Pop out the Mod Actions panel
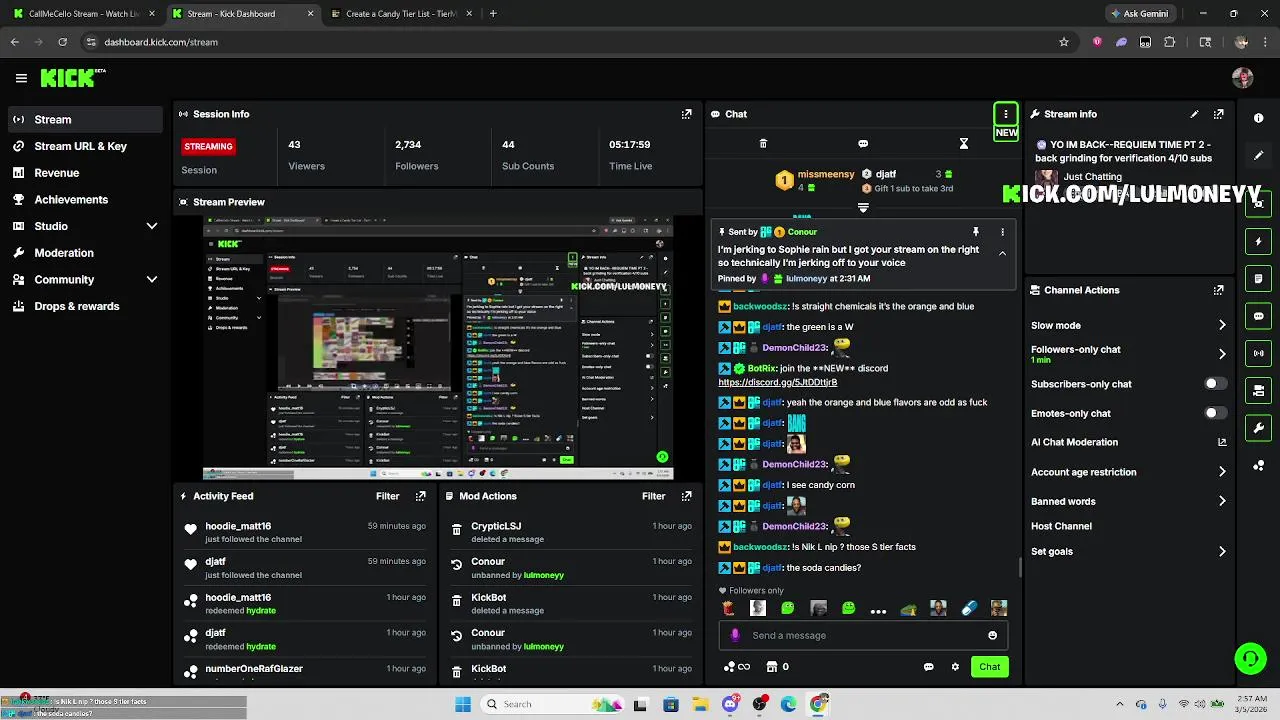1280x720 pixels. 686,496
